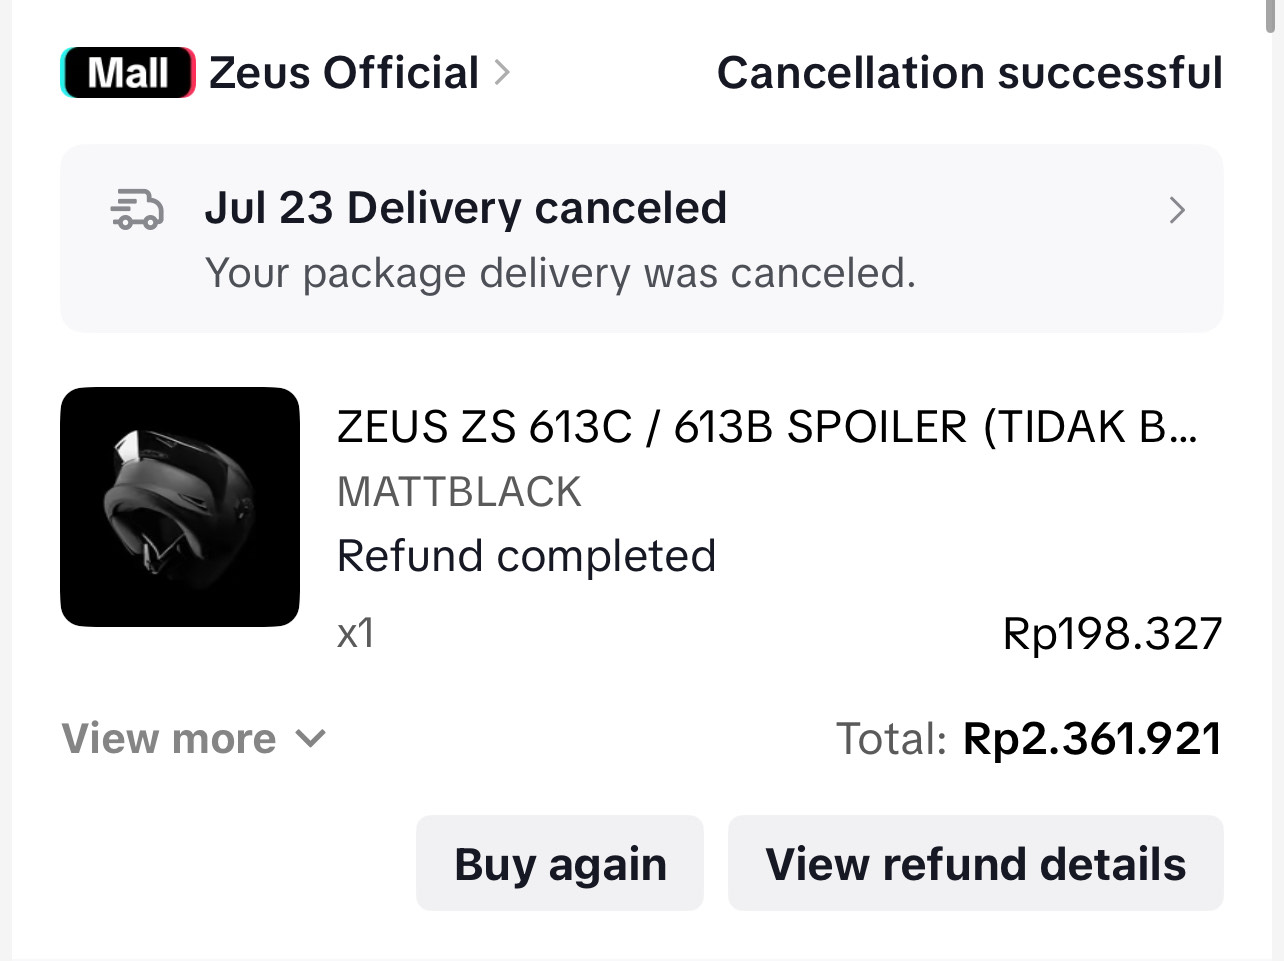The image size is (1284, 961).
Task: Open the Zeus Official store page
Action: pyautogui.click(x=344, y=73)
